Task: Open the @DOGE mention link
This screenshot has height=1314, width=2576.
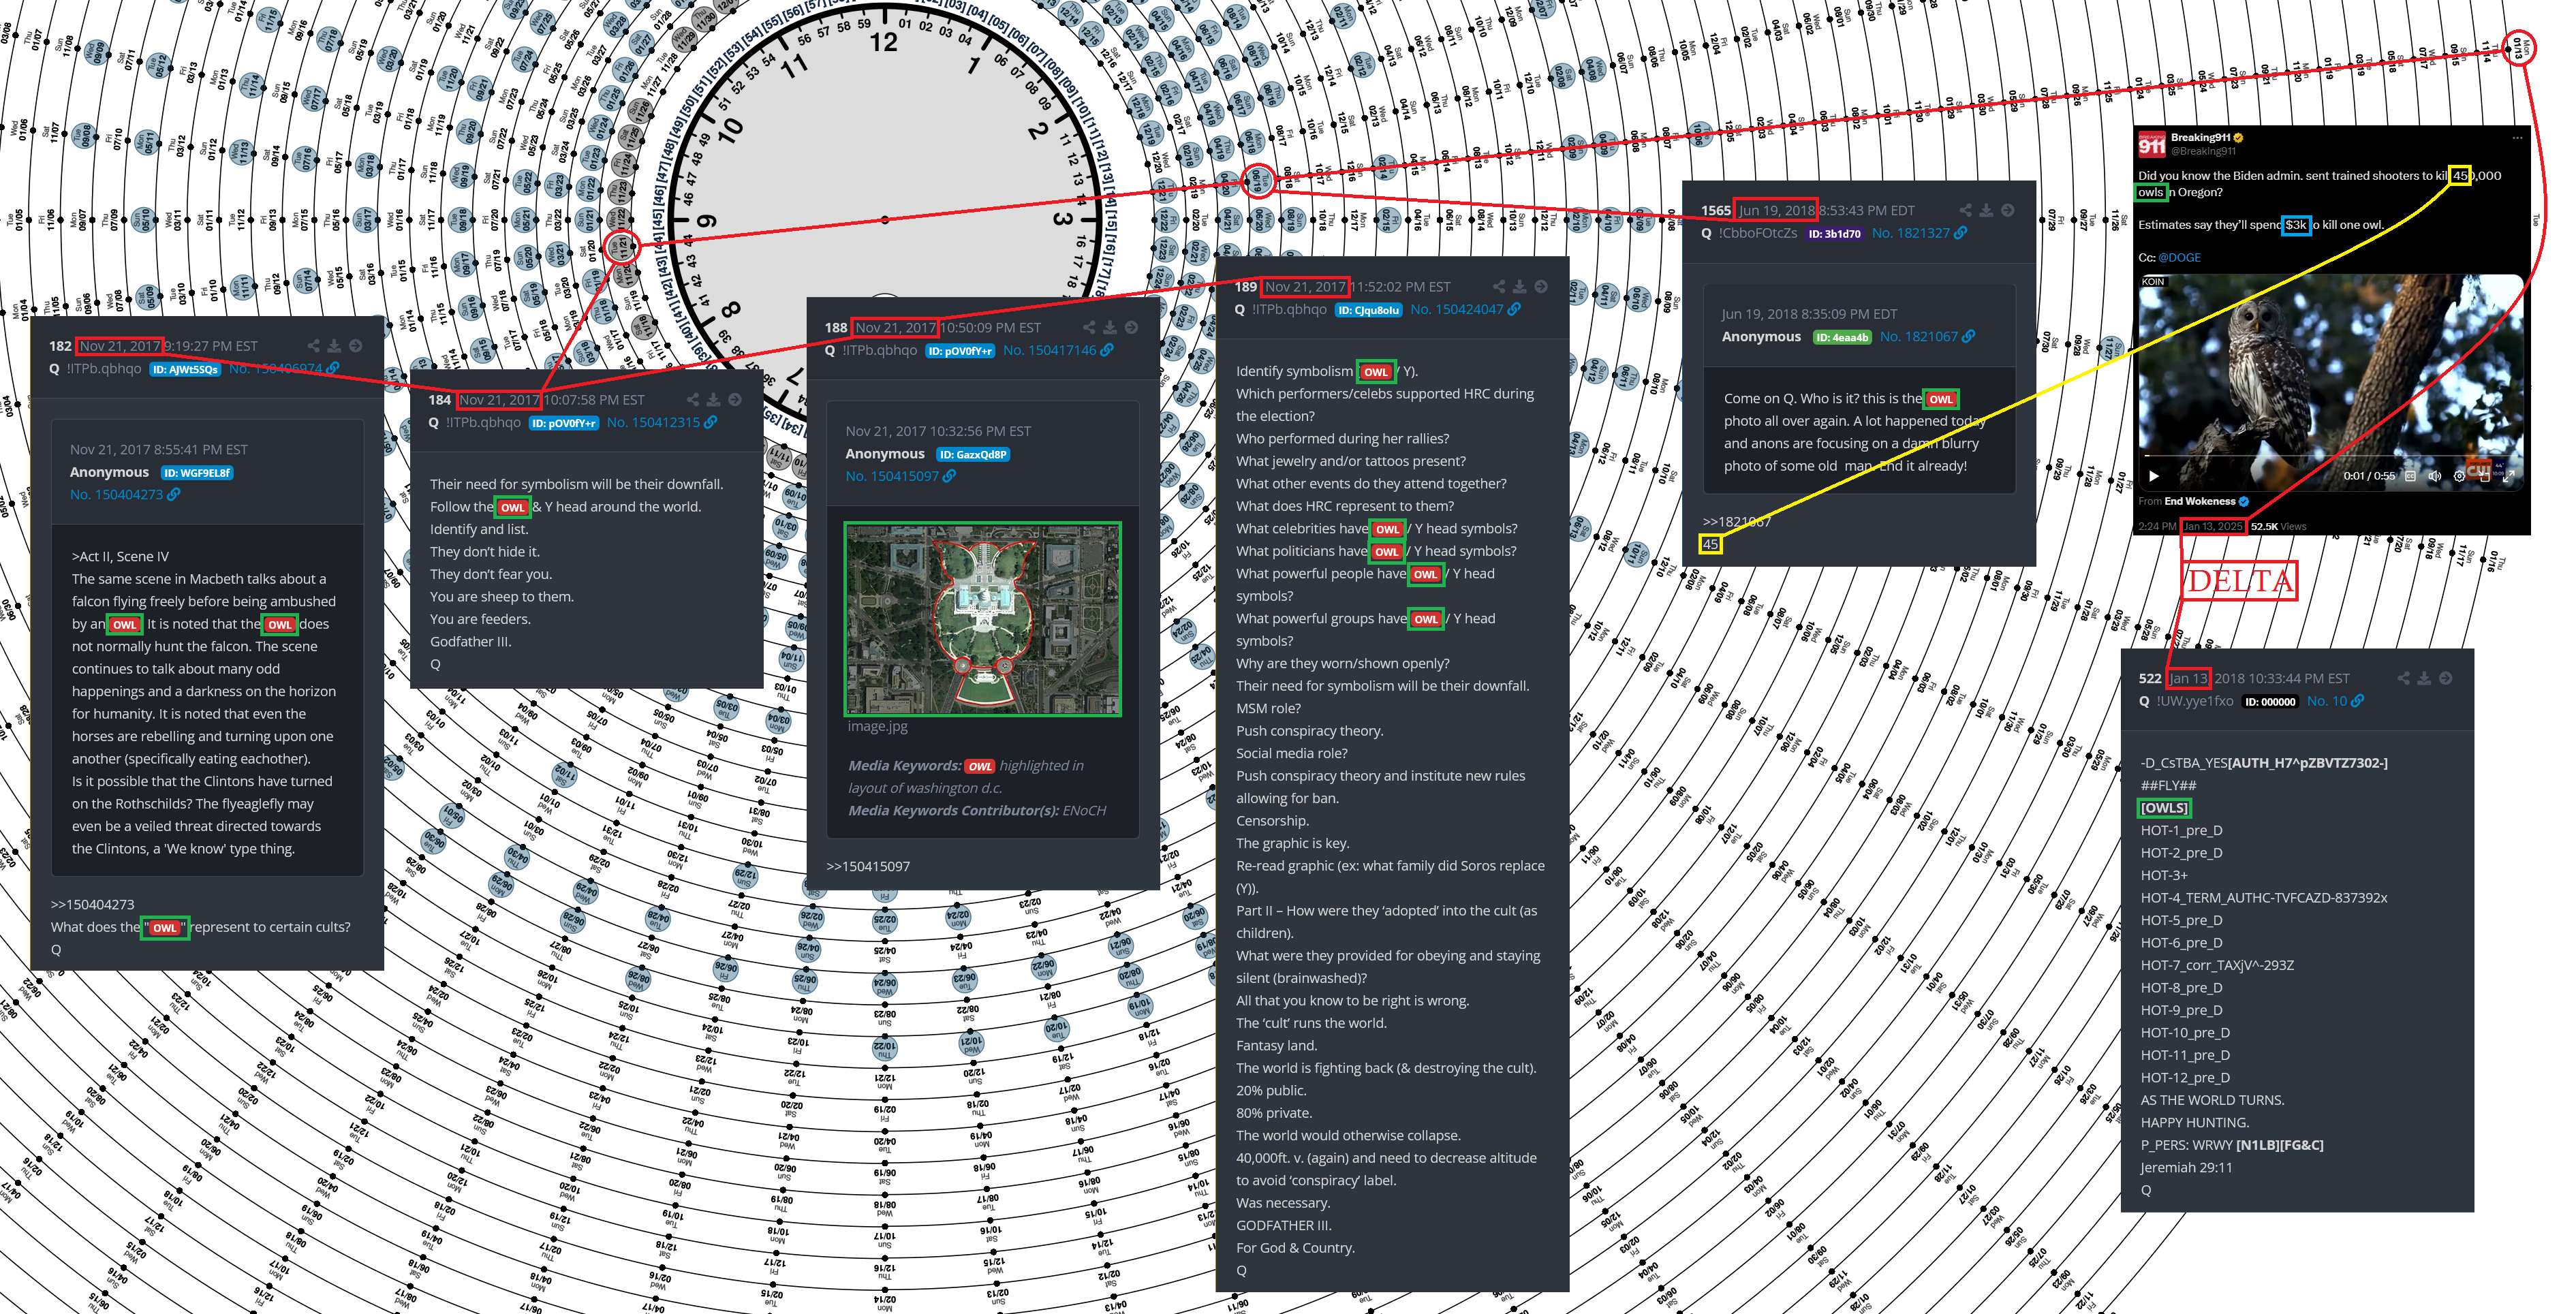Action: pyautogui.click(x=2179, y=257)
